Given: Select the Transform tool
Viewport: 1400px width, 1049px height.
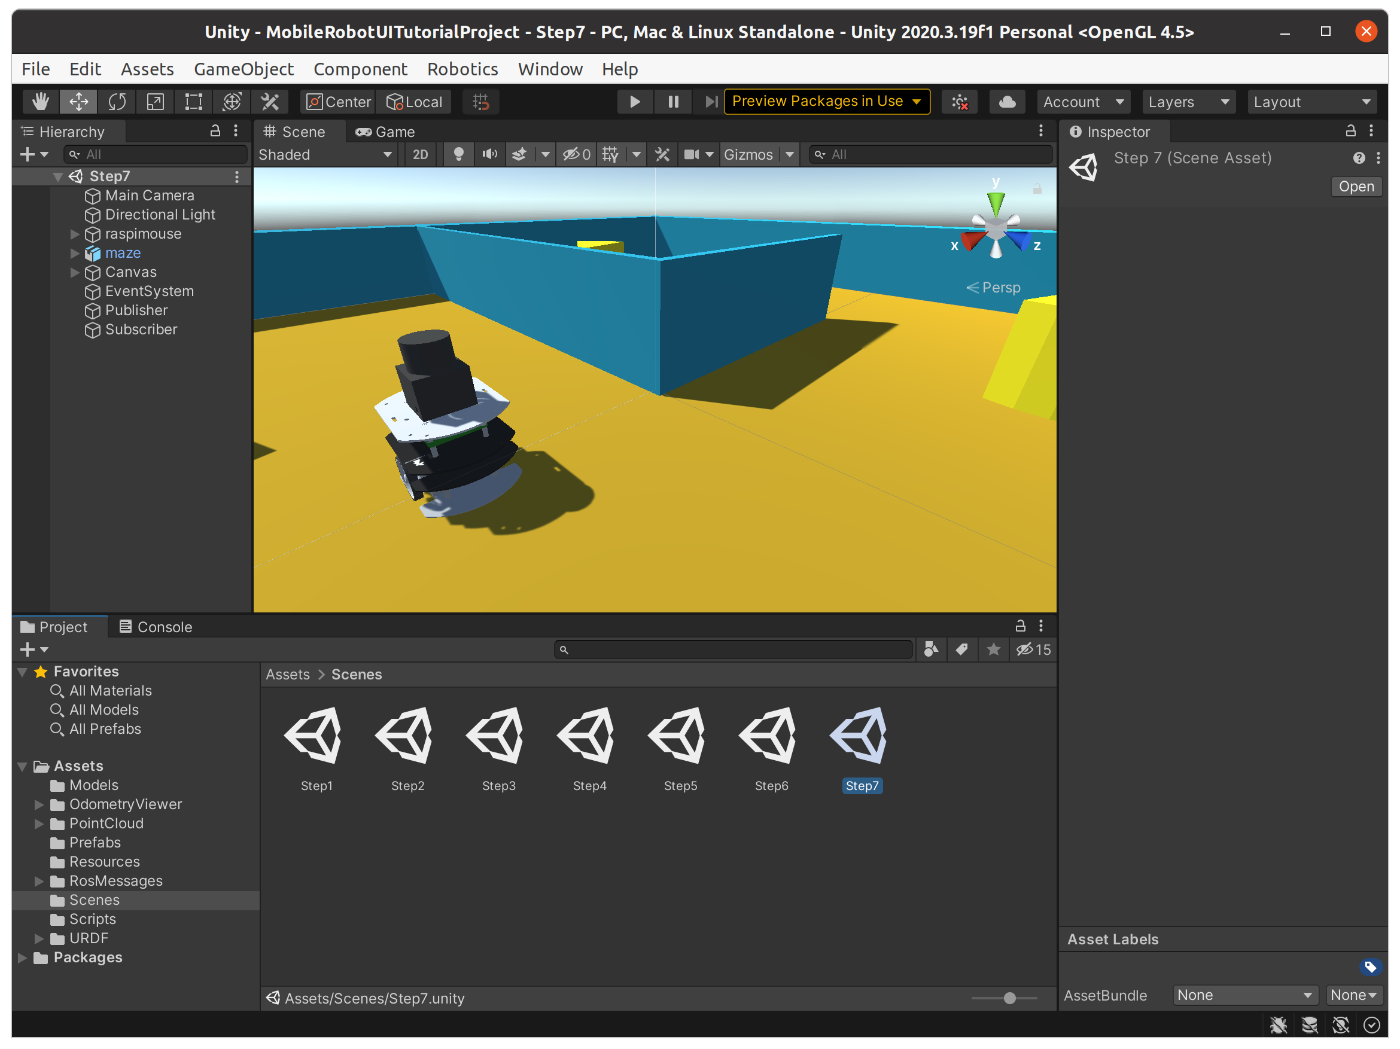Looking at the screenshot, I should pos(232,102).
